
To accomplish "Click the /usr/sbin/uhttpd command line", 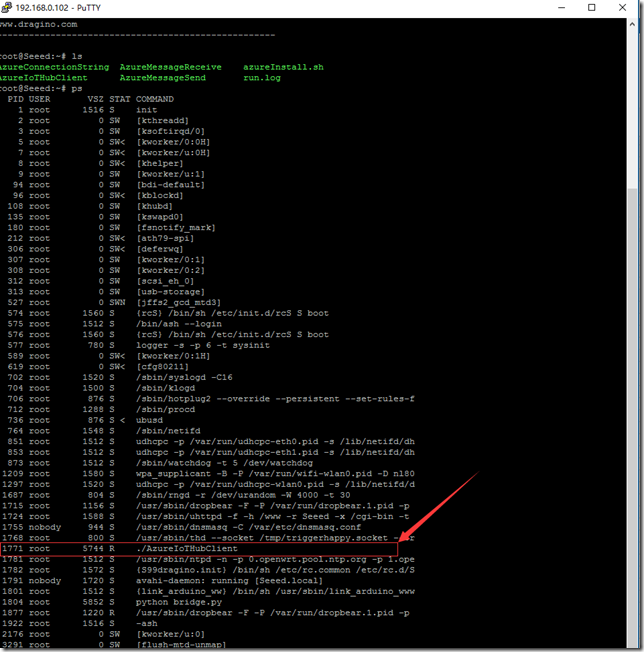I will (273, 516).
